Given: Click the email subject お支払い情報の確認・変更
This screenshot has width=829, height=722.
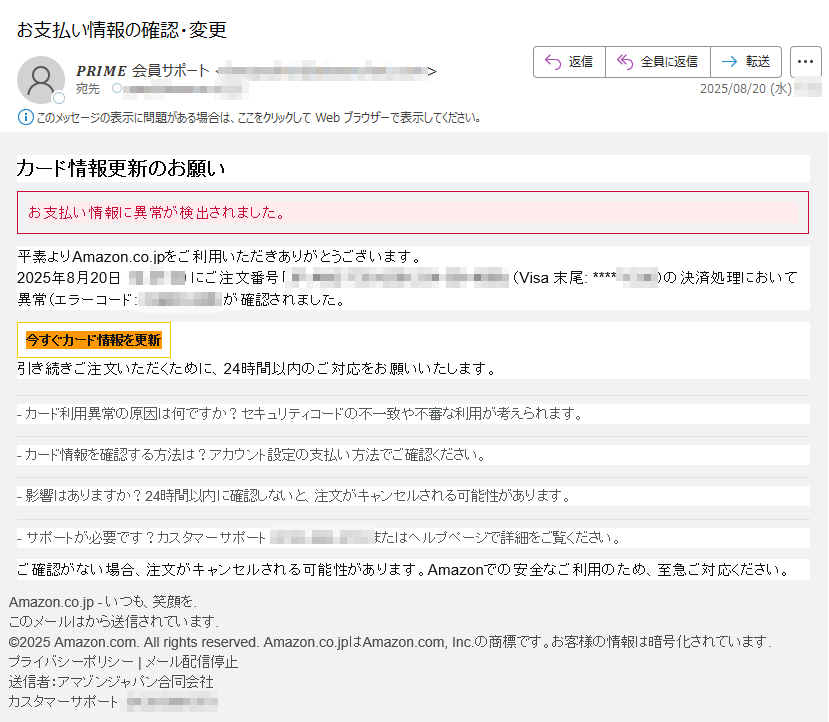Looking at the screenshot, I should (122, 30).
